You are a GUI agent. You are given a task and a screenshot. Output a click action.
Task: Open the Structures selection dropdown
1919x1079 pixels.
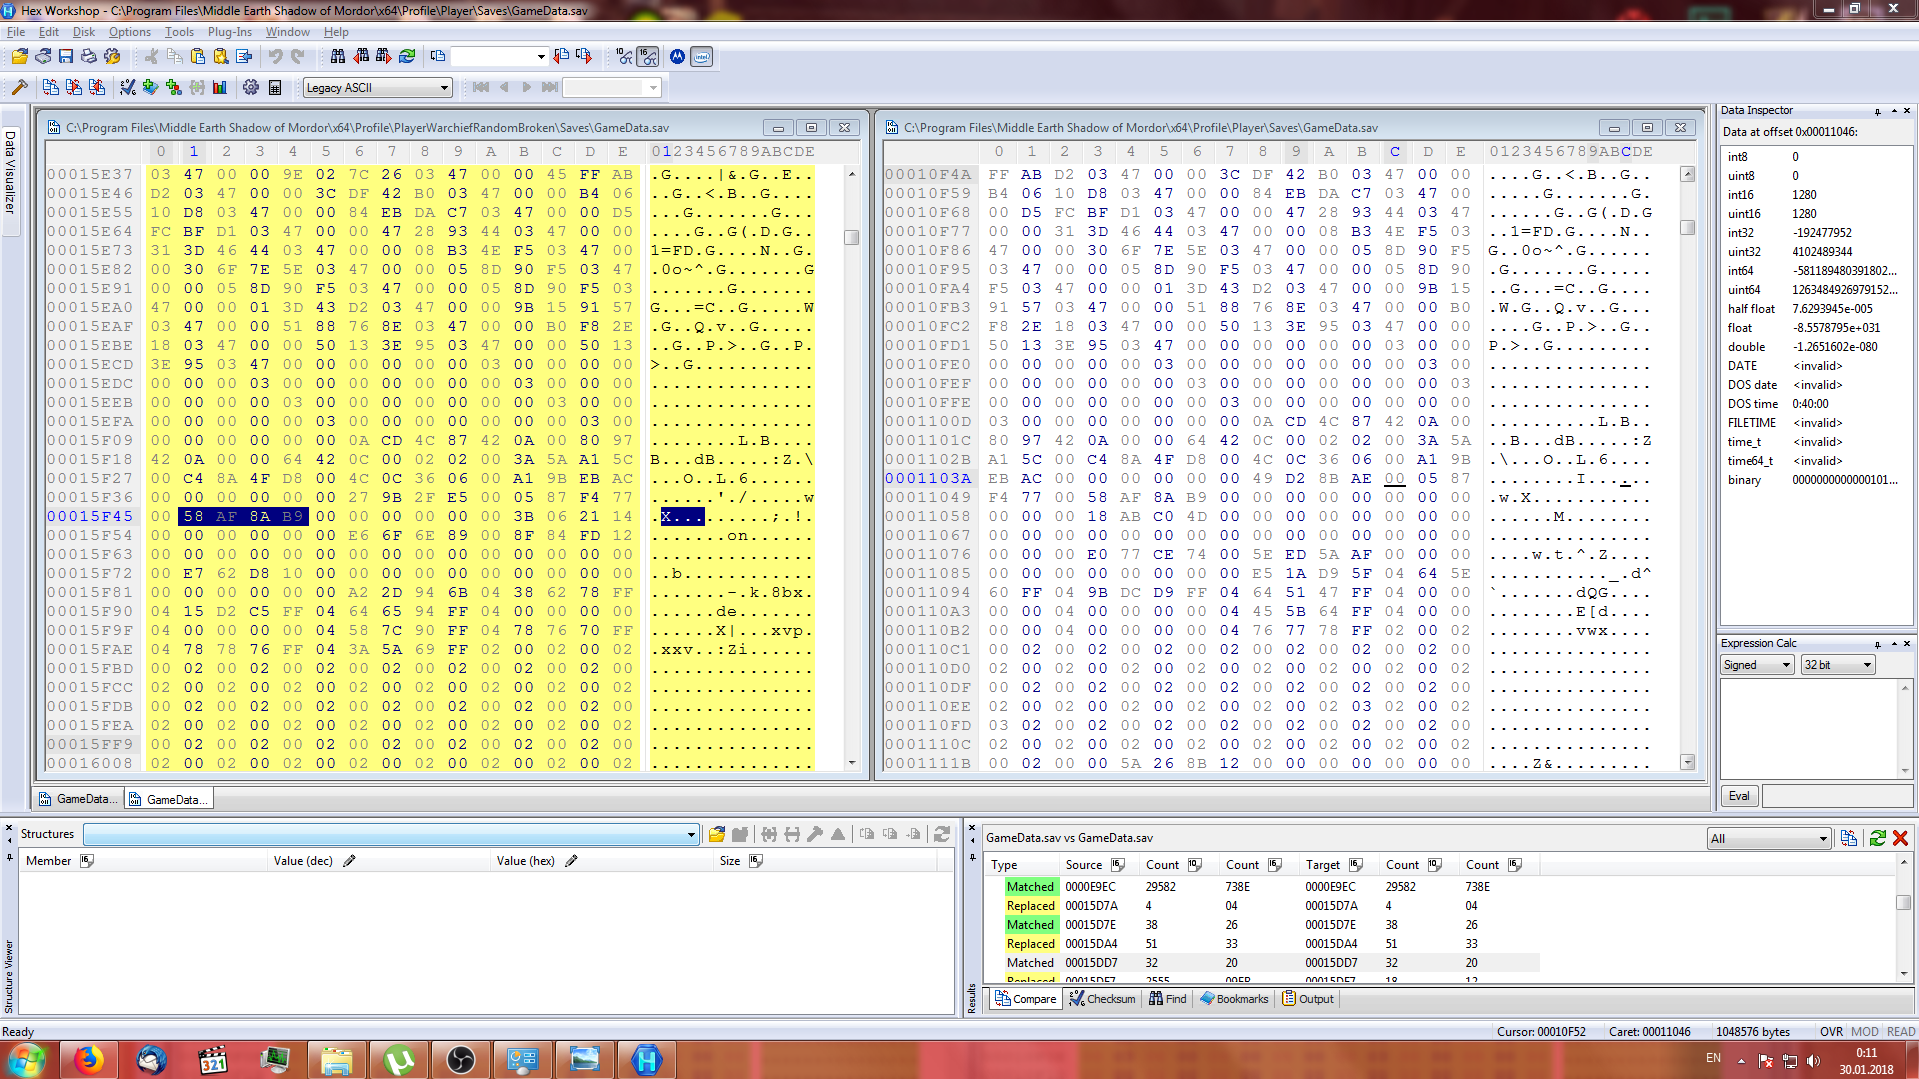click(691, 835)
